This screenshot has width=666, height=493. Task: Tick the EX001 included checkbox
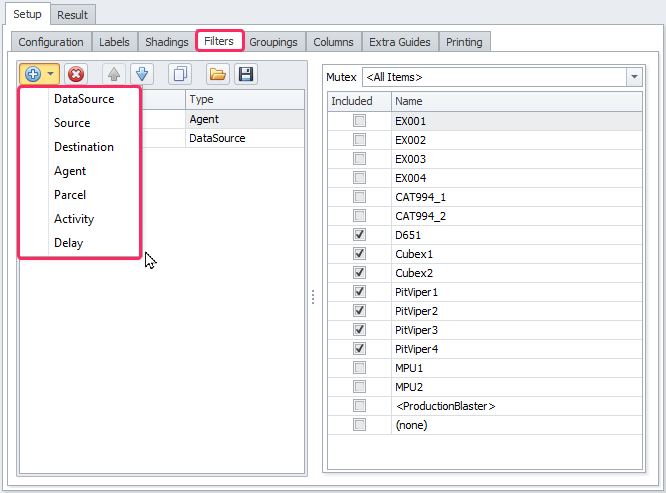point(359,120)
